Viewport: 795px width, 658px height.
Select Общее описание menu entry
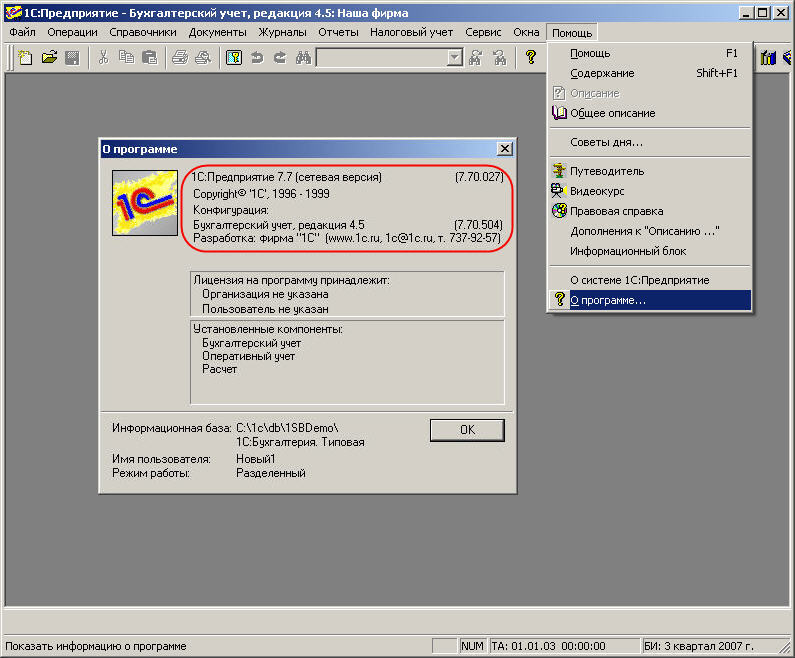(x=650, y=113)
